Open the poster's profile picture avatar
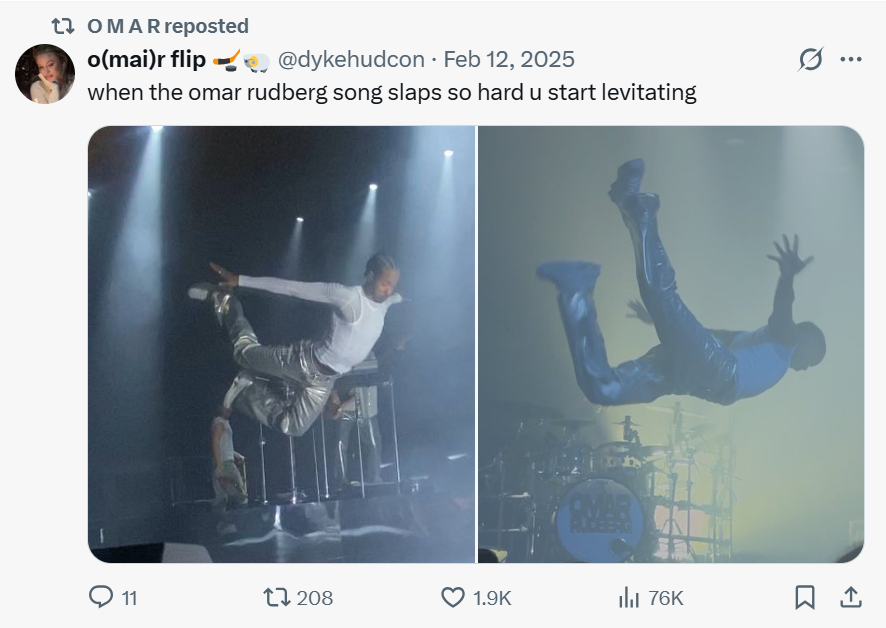This screenshot has height=628, width=886. point(45,74)
